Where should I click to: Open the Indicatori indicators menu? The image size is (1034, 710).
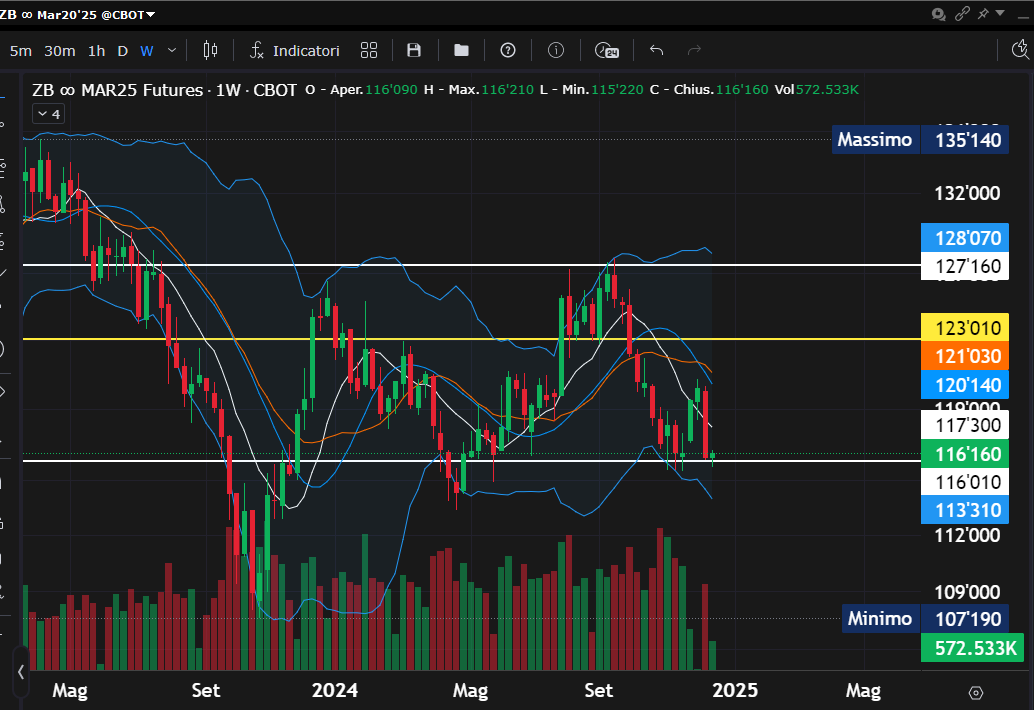pyautogui.click(x=295, y=50)
